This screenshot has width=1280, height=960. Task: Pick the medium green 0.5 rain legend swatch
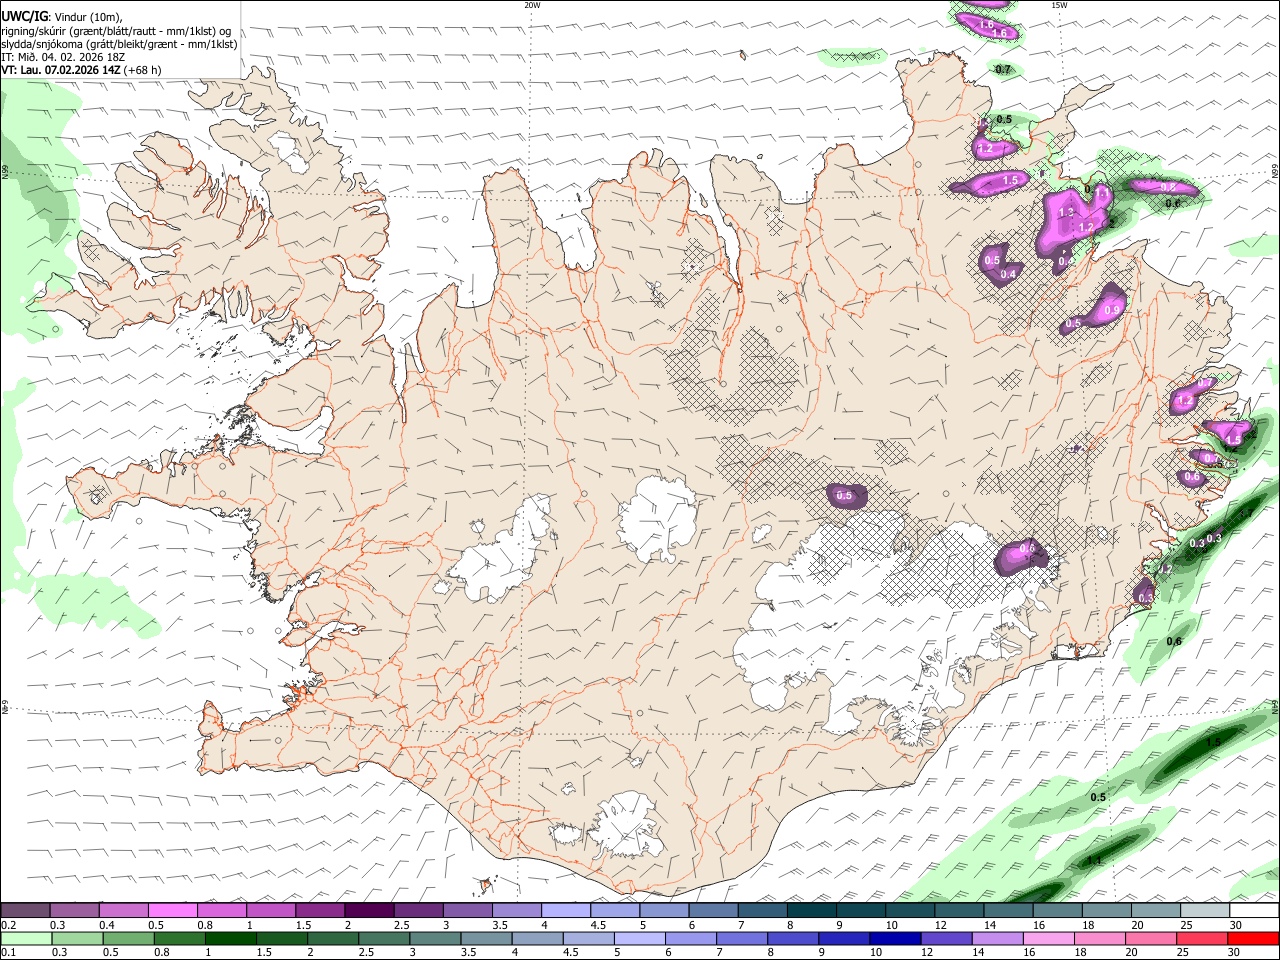[128, 938]
